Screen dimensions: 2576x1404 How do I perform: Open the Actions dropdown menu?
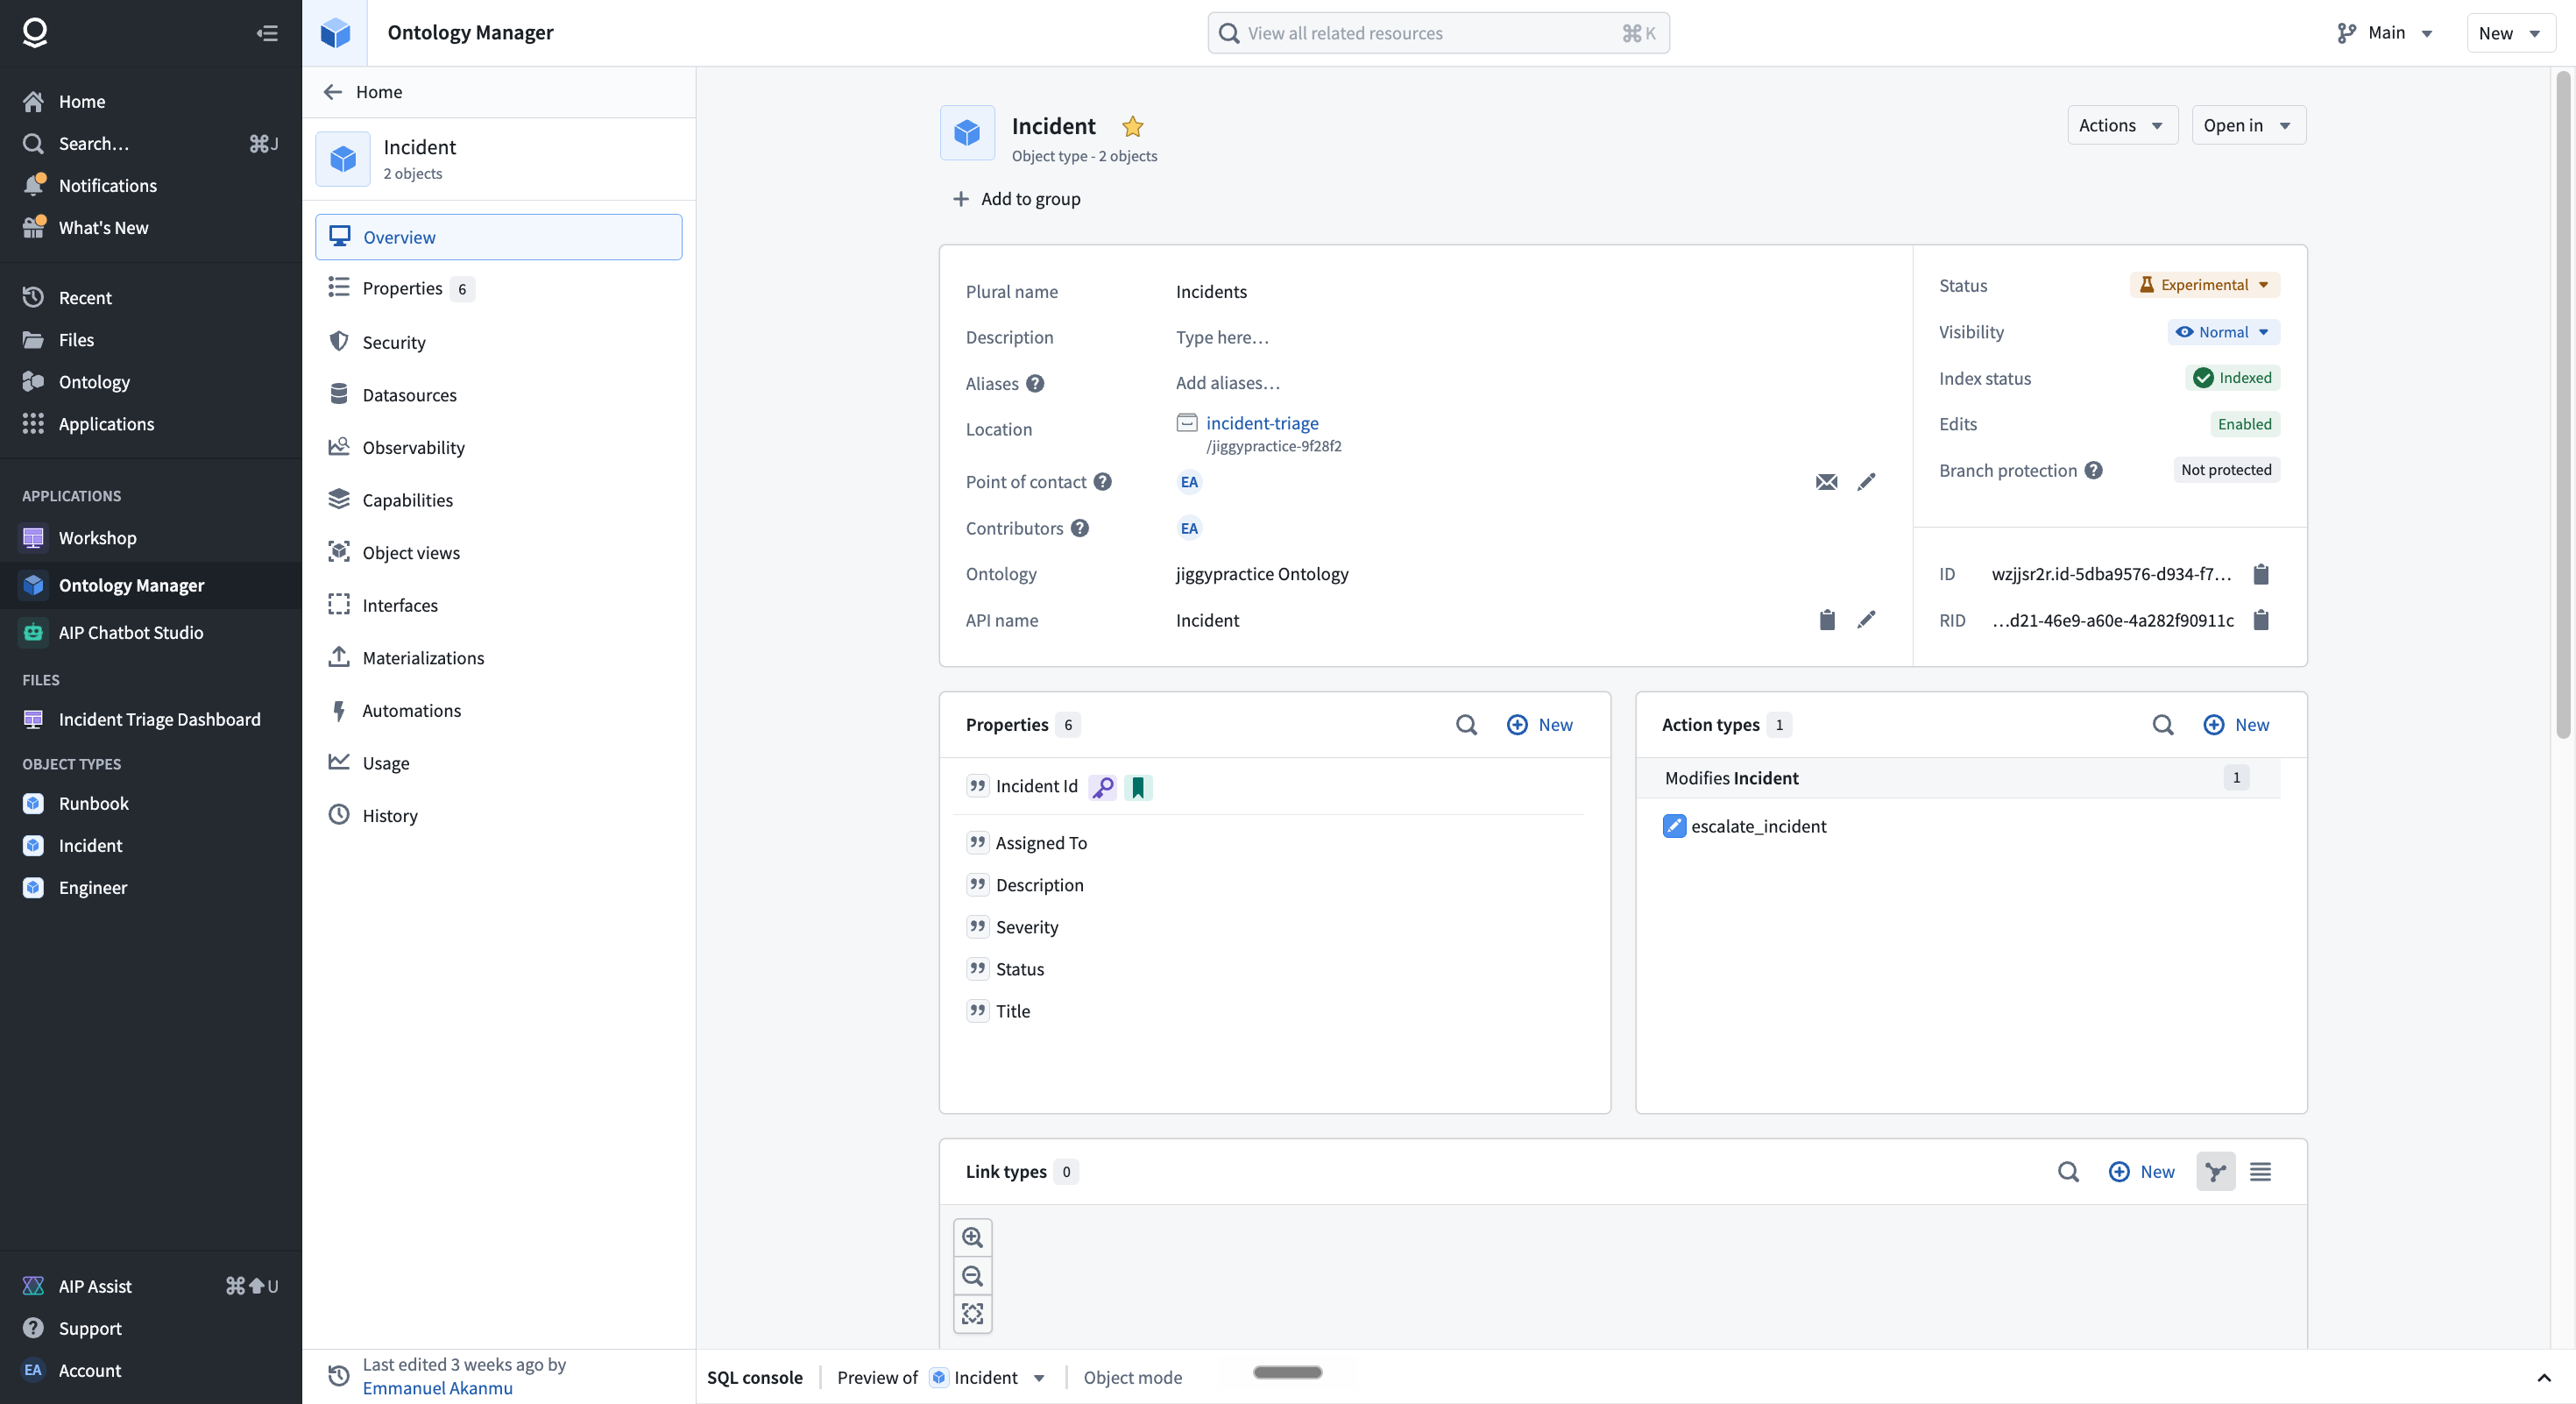point(2122,125)
